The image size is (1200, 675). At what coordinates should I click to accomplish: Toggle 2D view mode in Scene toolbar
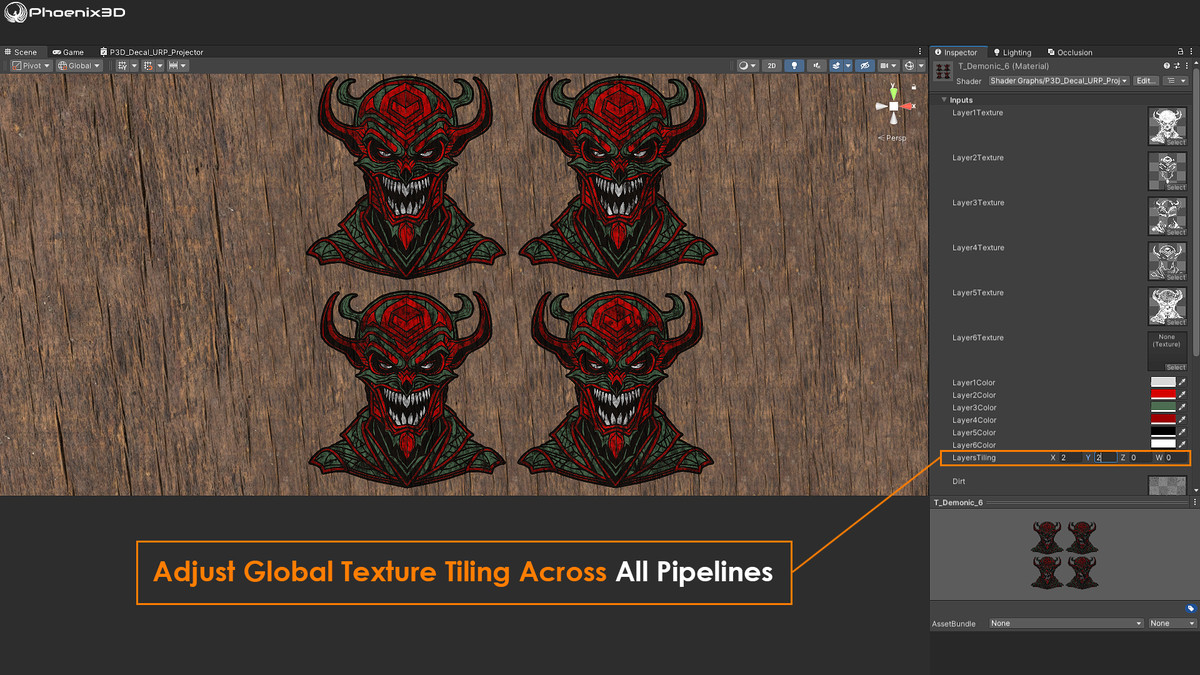pos(771,65)
